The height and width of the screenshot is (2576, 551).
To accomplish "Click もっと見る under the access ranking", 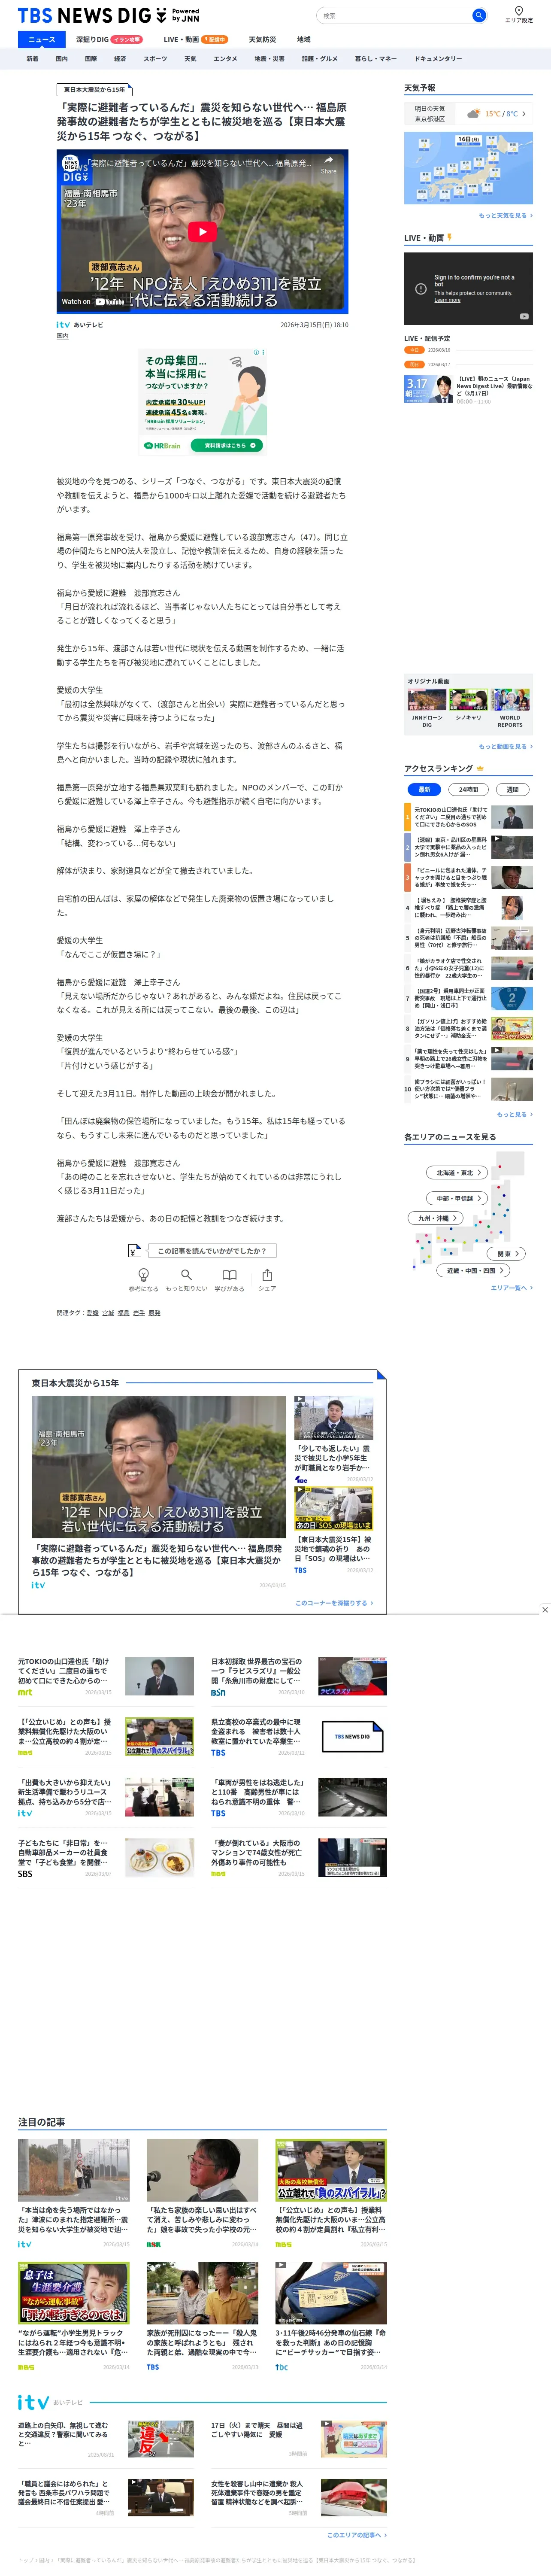I will click(515, 1114).
